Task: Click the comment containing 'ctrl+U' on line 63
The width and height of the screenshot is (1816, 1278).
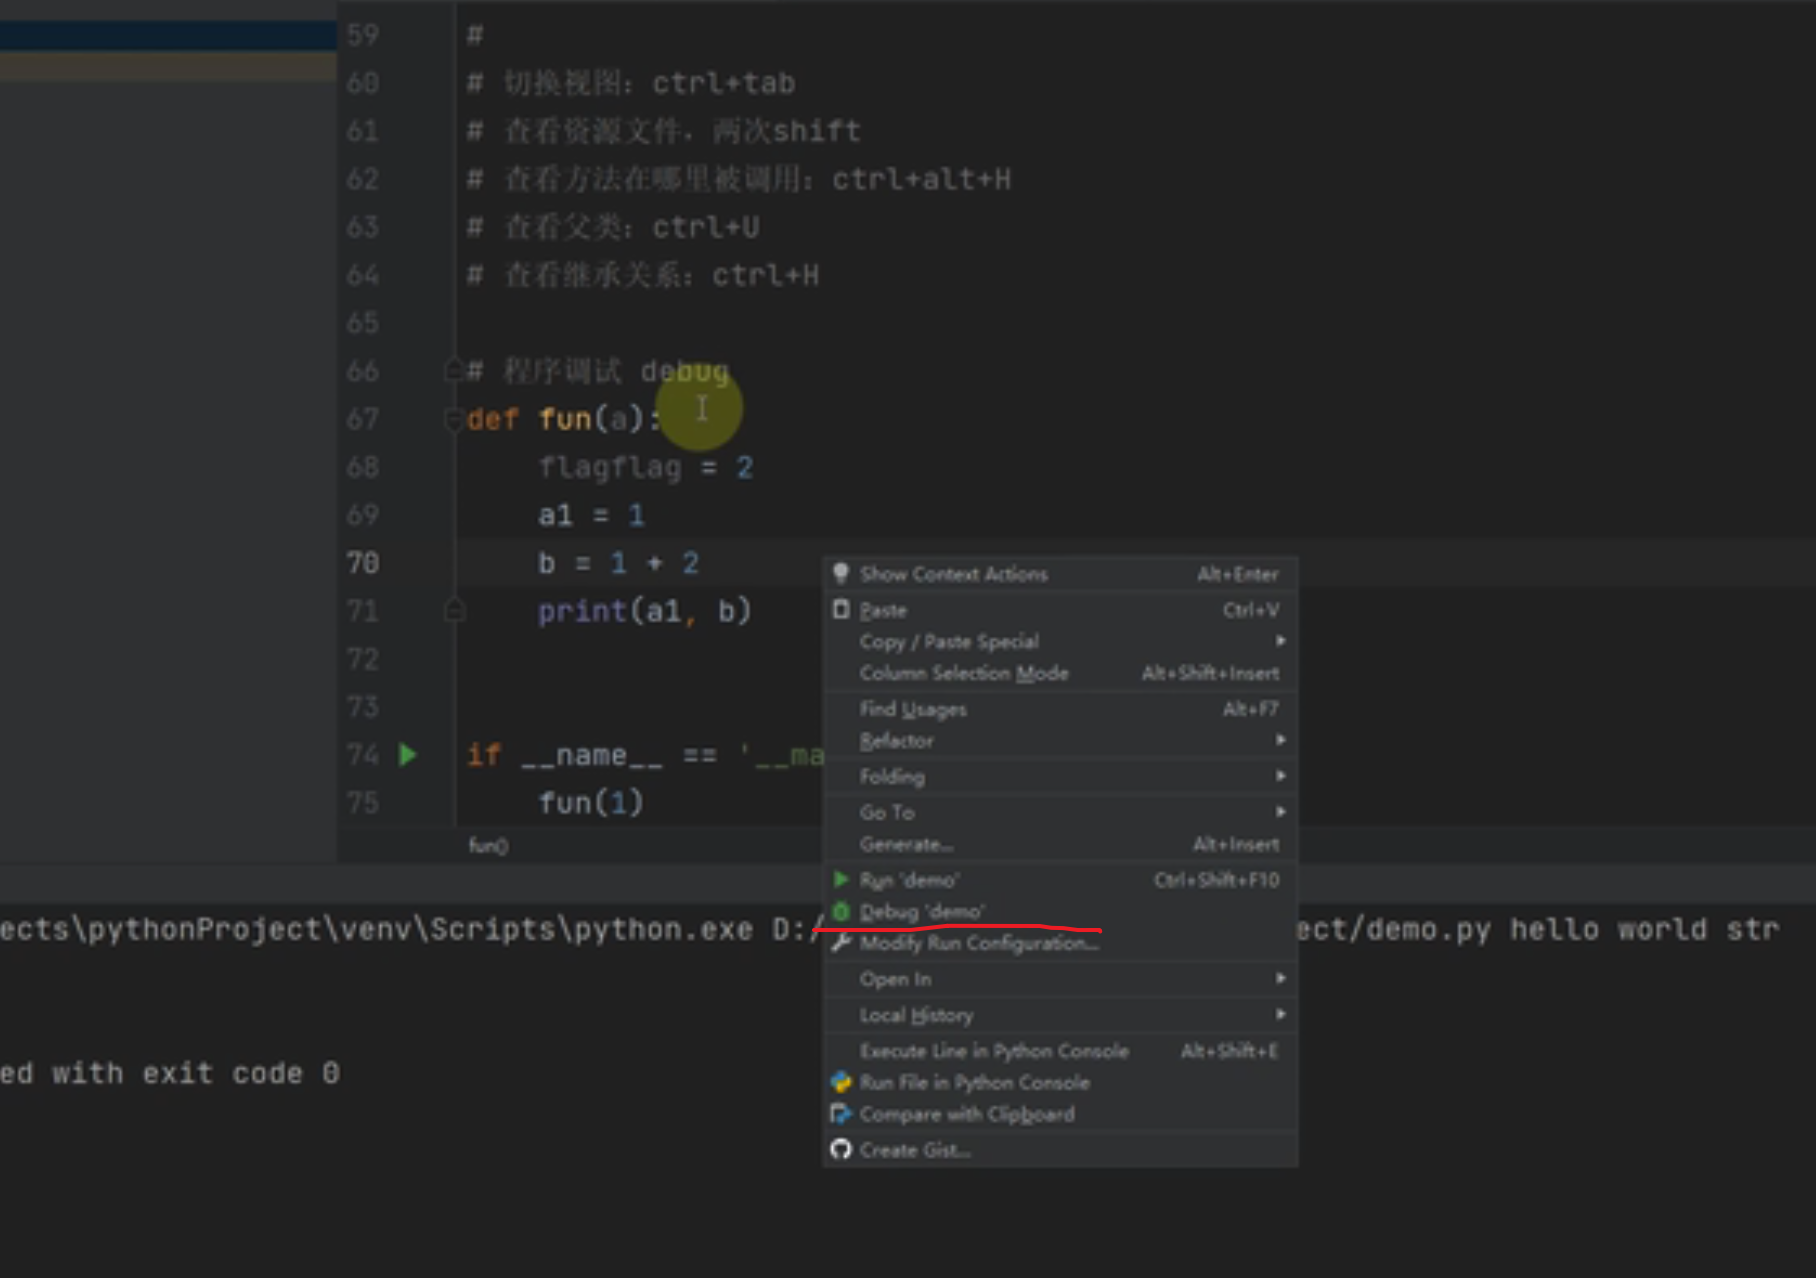Action: click(613, 227)
